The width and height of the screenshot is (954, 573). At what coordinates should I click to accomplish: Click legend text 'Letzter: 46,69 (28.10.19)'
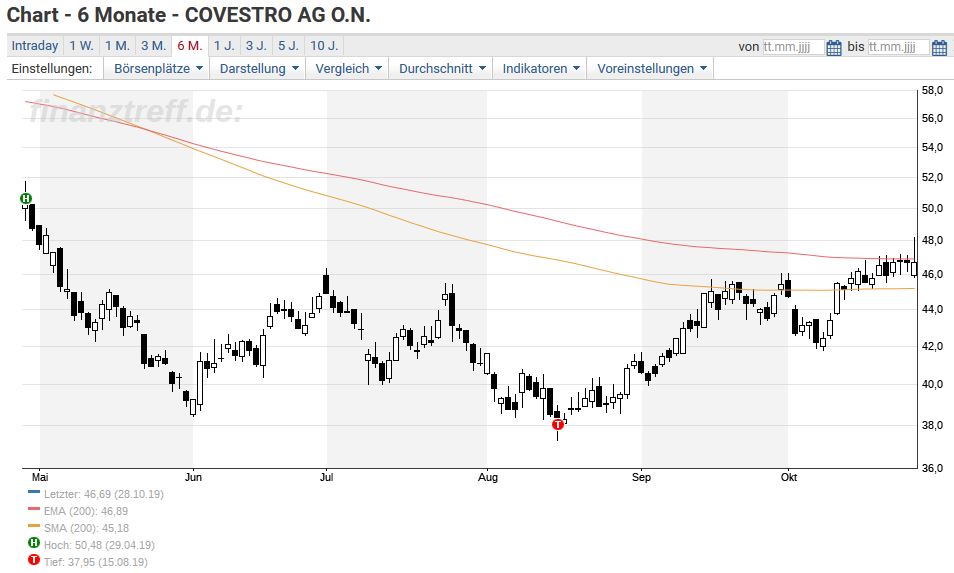click(104, 495)
